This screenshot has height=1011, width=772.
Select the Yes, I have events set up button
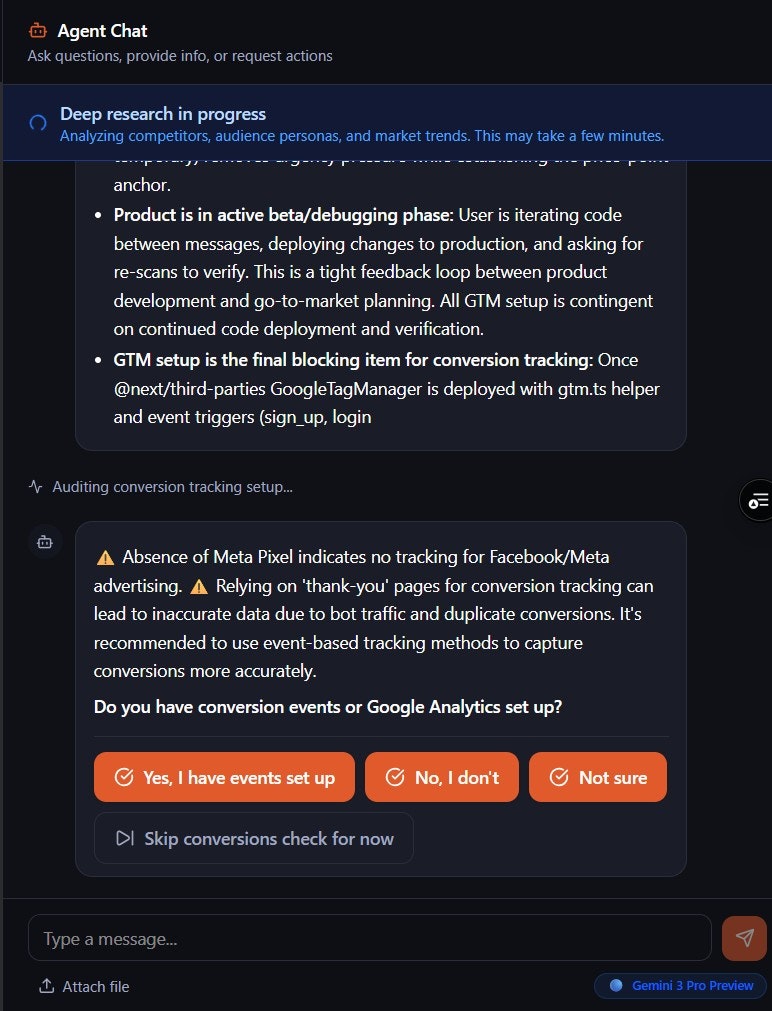(x=224, y=777)
